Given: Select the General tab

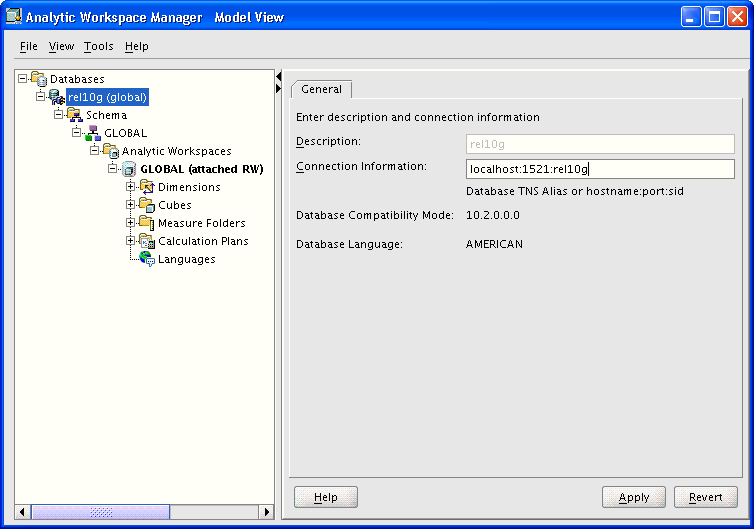Looking at the screenshot, I should click(321, 89).
